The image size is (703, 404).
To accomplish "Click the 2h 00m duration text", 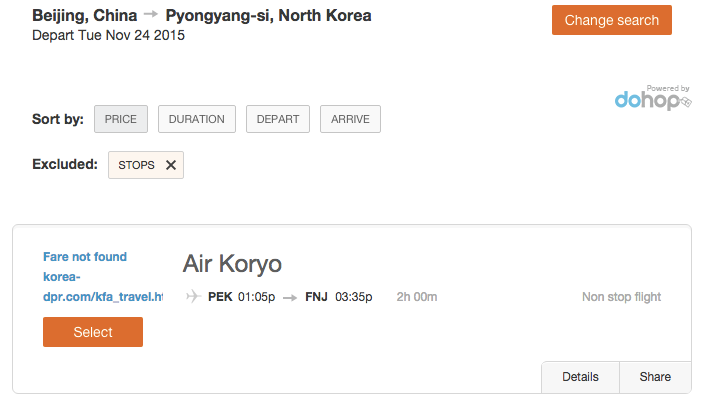I will pyautogui.click(x=417, y=297).
